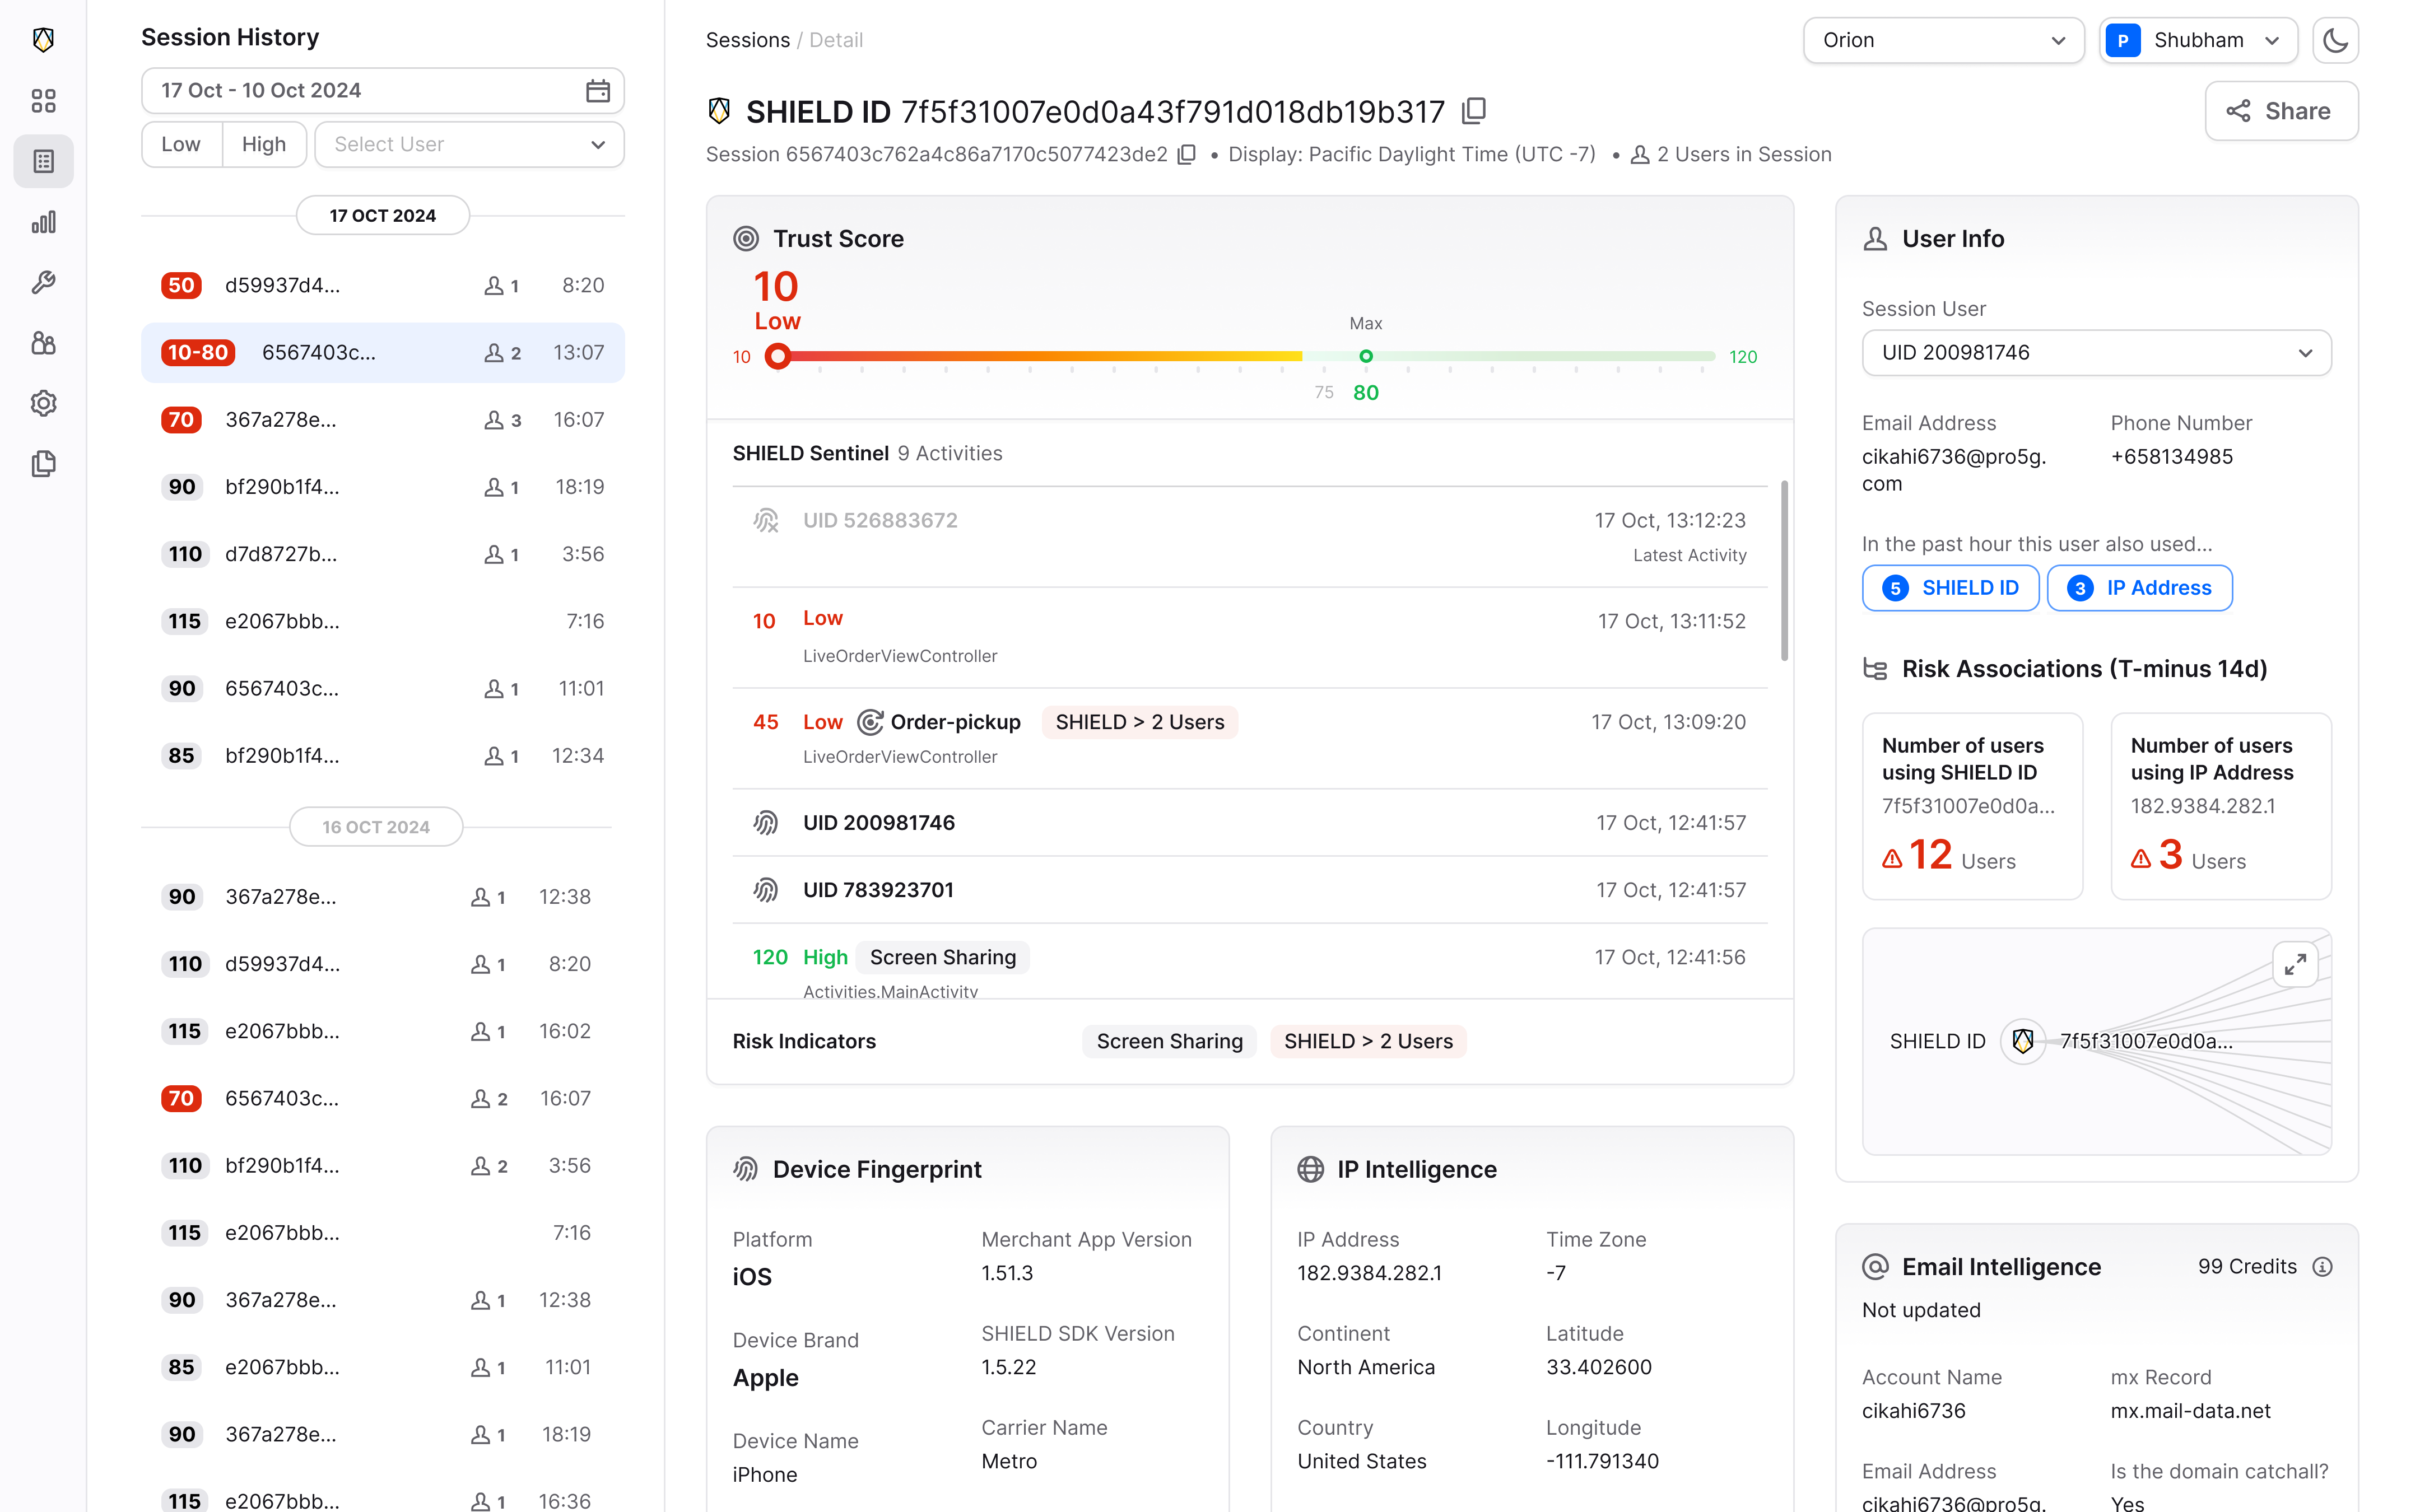
Task: Expand the SHIELD ID association graph
Action: tap(2295, 964)
